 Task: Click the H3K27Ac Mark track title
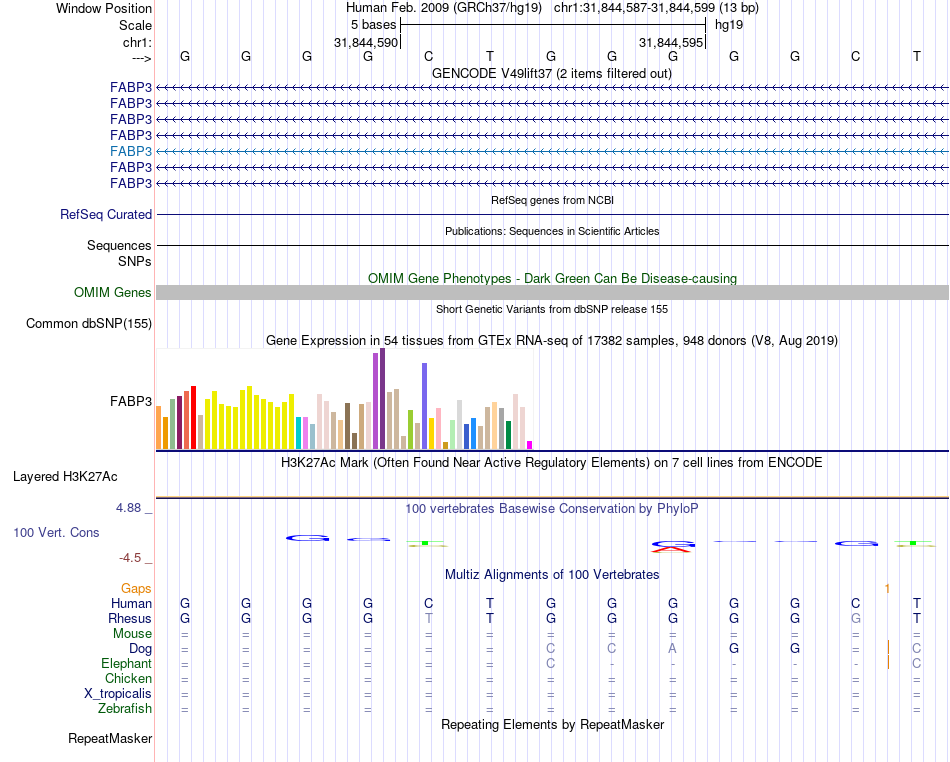pyautogui.click(x=552, y=463)
